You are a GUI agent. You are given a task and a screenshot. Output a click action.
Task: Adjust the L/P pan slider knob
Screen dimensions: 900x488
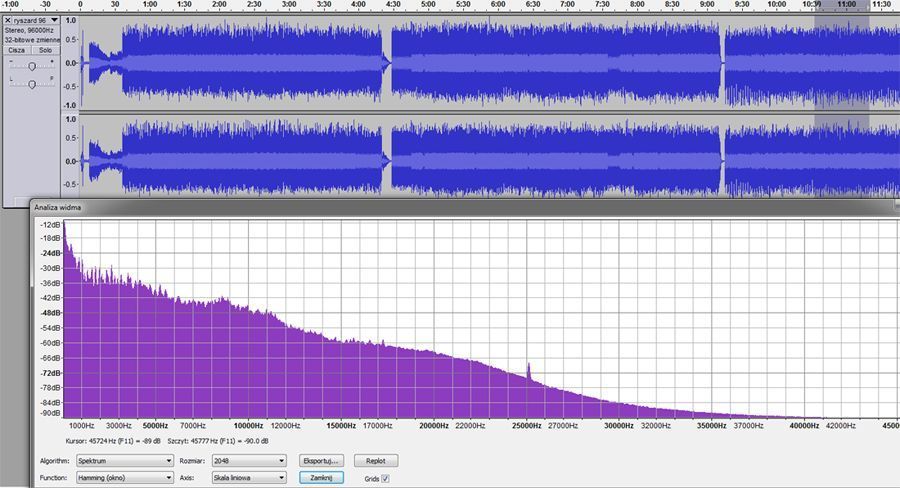[32, 84]
